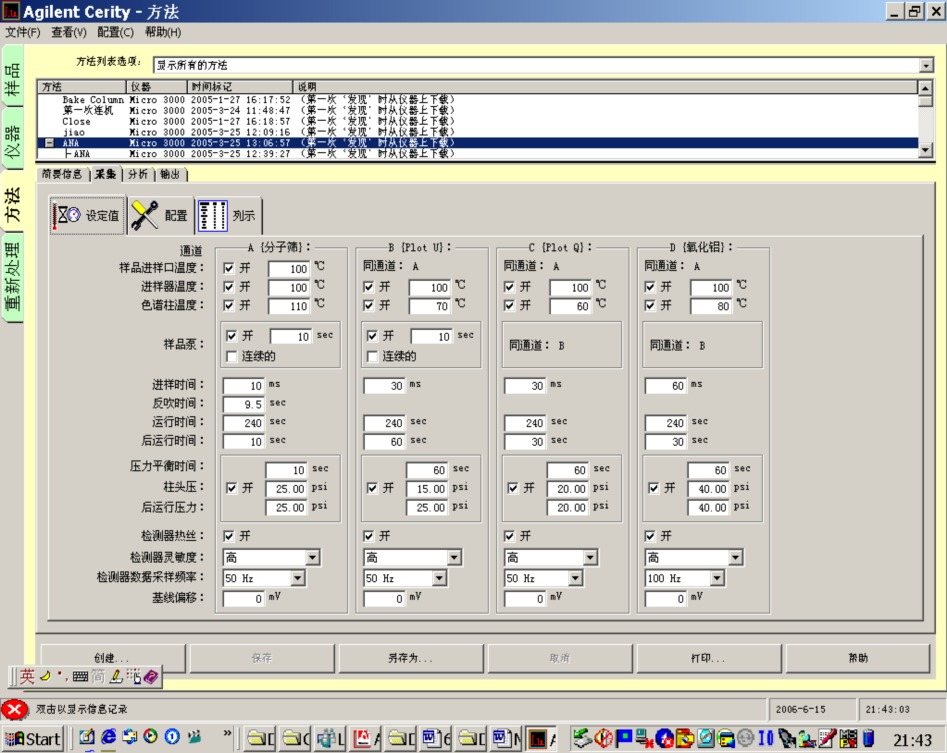
Task: Click the red X error status icon
Action: pyautogui.click(x=14, y=709)
